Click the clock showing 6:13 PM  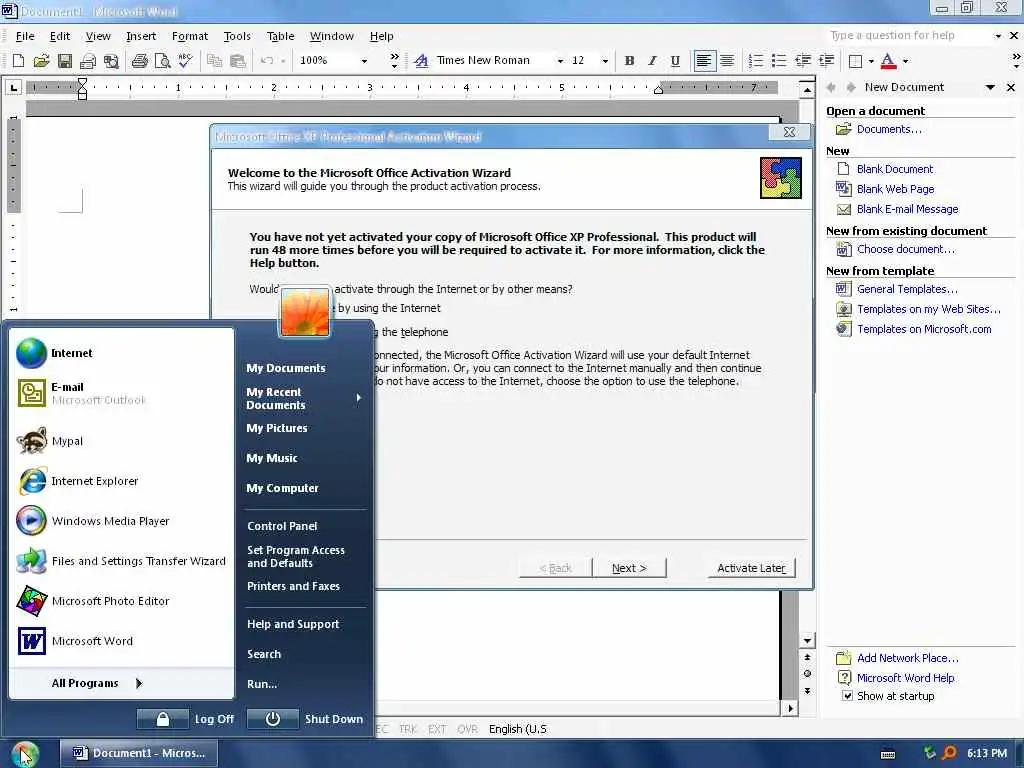[987, 753]
